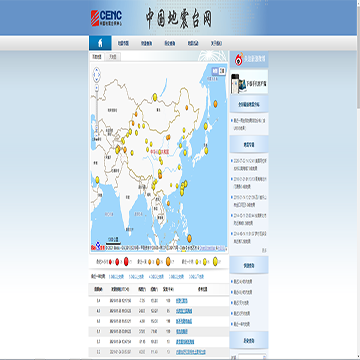Click the yellow earthquake marker on Honshu, Japan
Screen dimensions: 360x360
point(206,150)
